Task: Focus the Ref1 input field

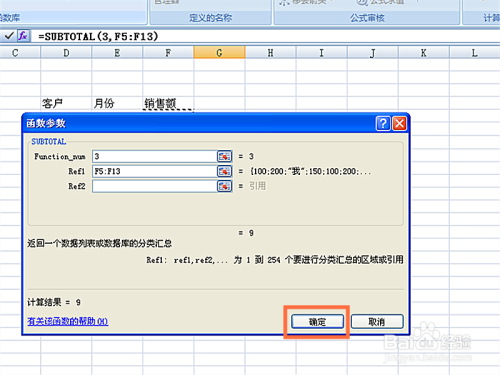Action: (154, 171)
